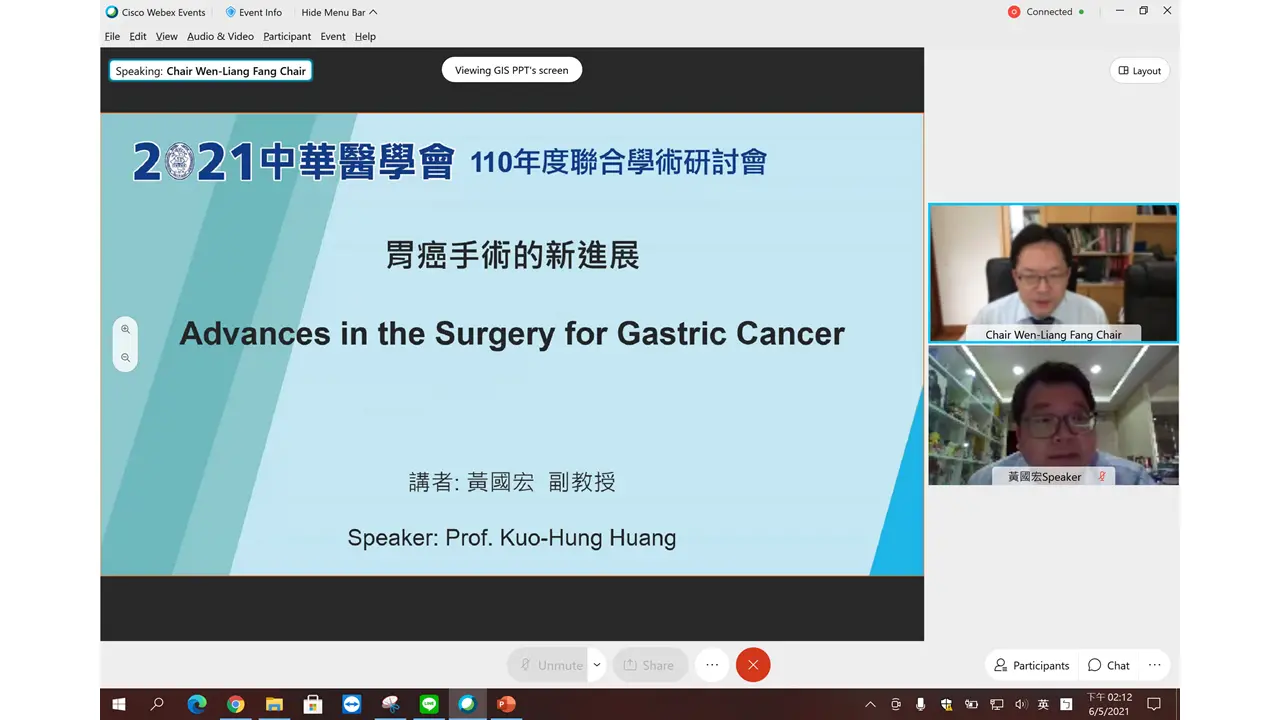
Task: Expand audio options arrow next to Unmute
Action: (x=597, y=665)
